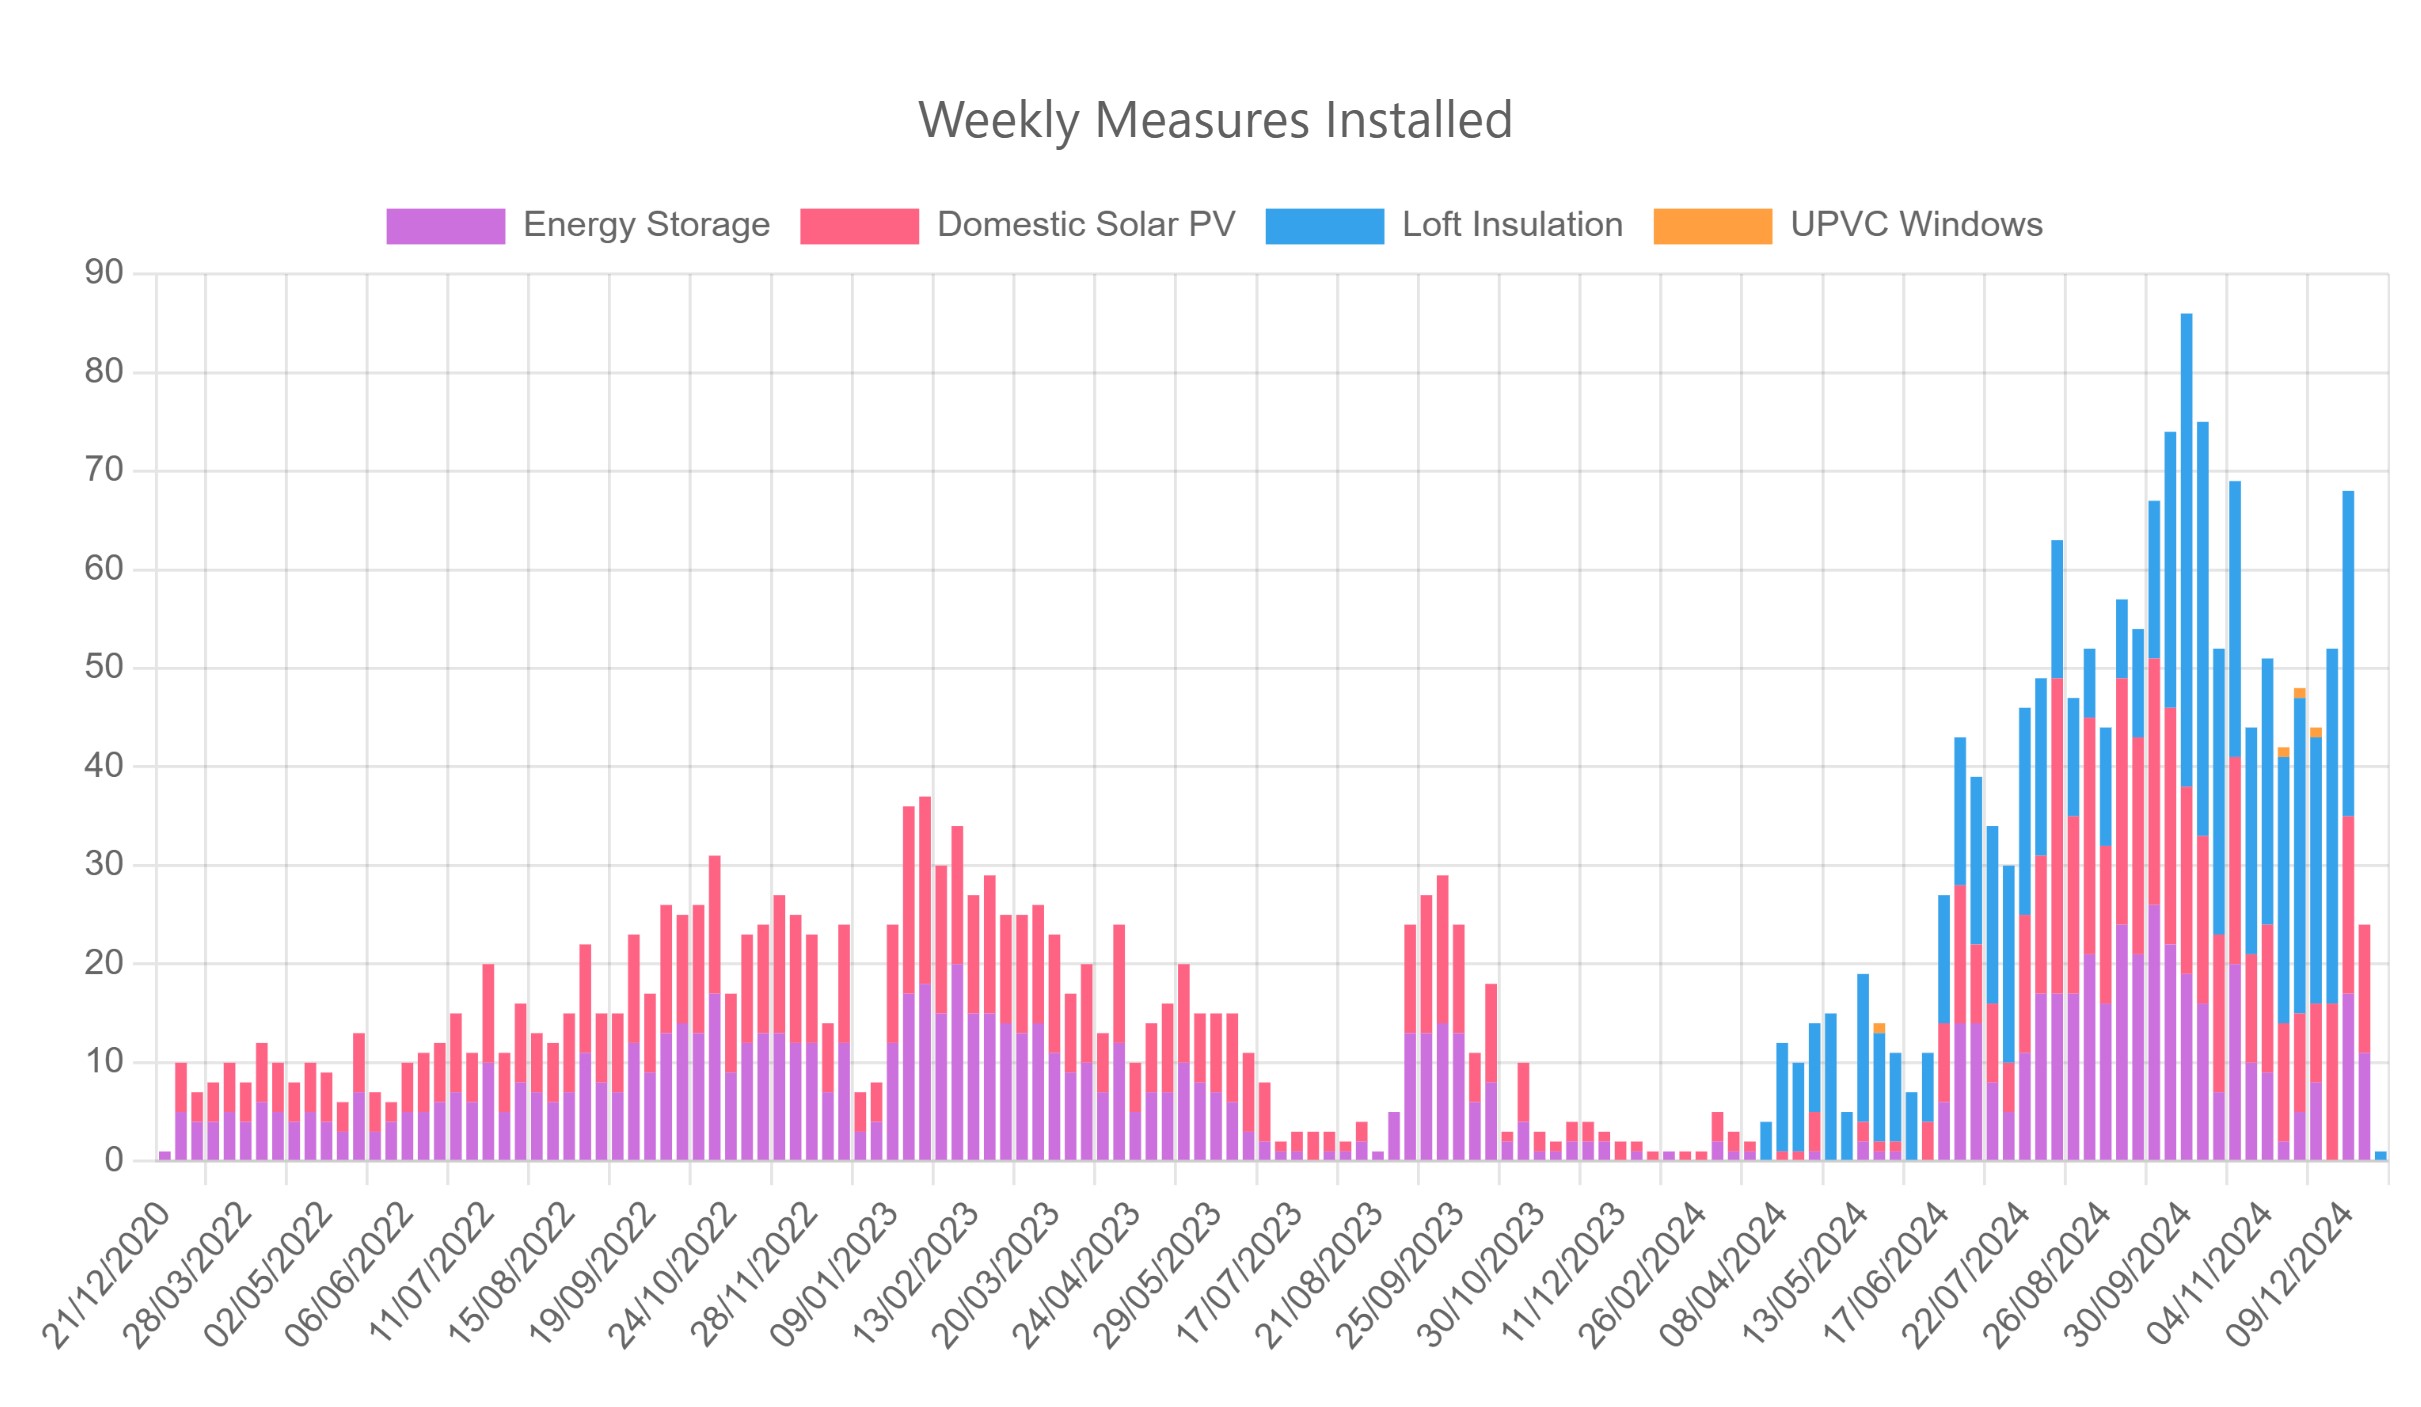Click the 90 y-axis label
Screen dimensions: 2421x1407
[104, 273]
